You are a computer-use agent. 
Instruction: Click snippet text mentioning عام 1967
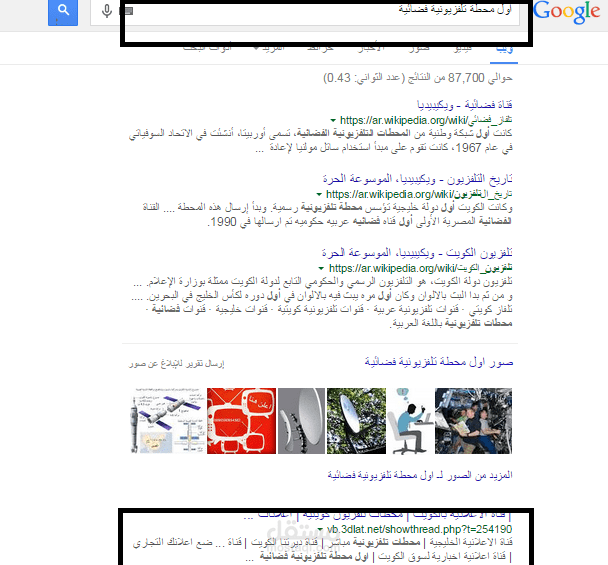pos(384,148)
